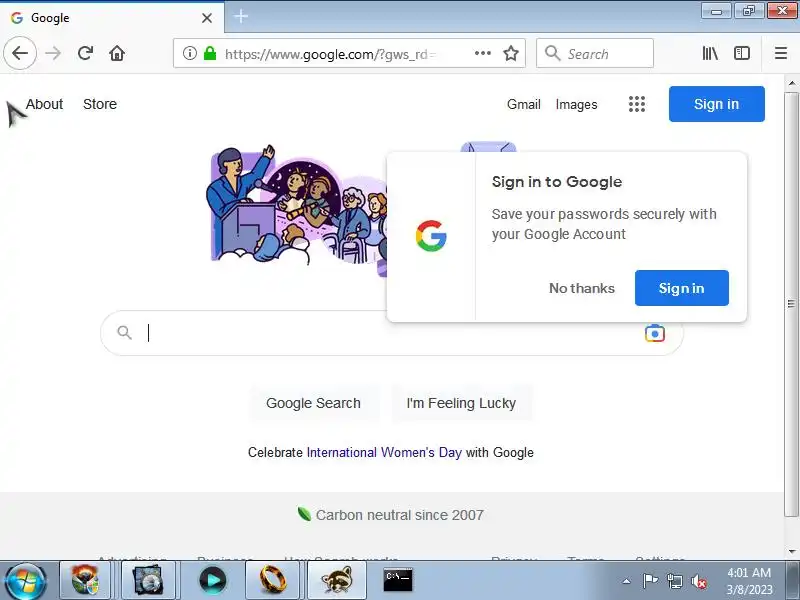Bookmark this page with the star icon

coord(511,53)
